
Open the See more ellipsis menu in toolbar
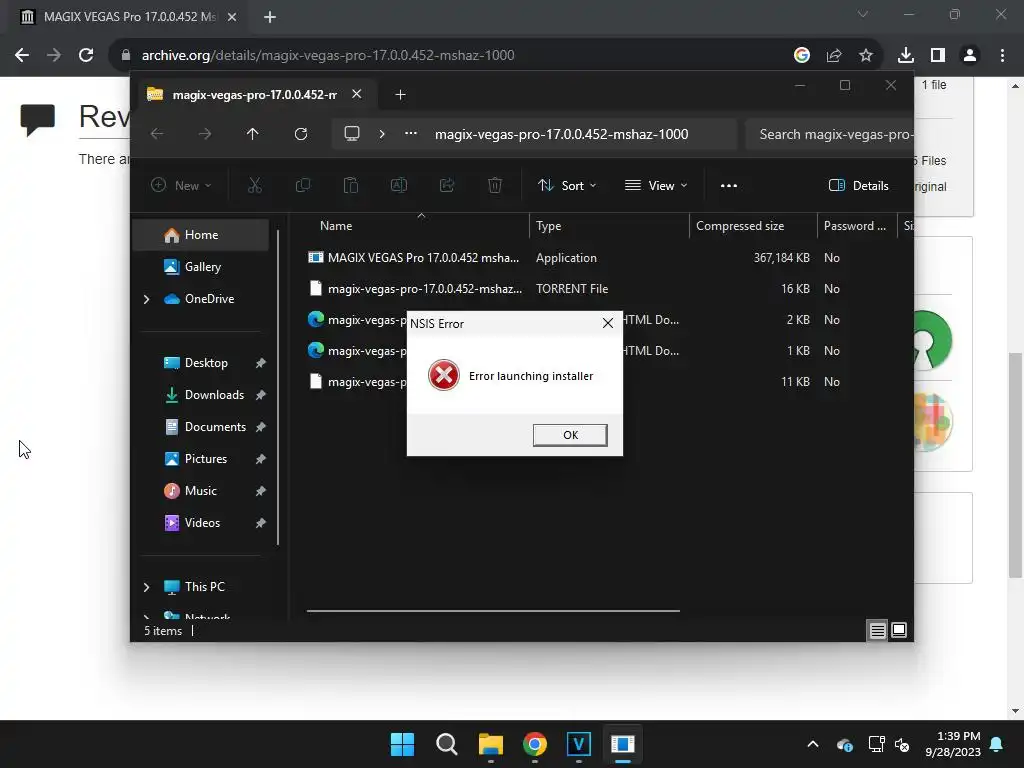click(x=729, y=185)
